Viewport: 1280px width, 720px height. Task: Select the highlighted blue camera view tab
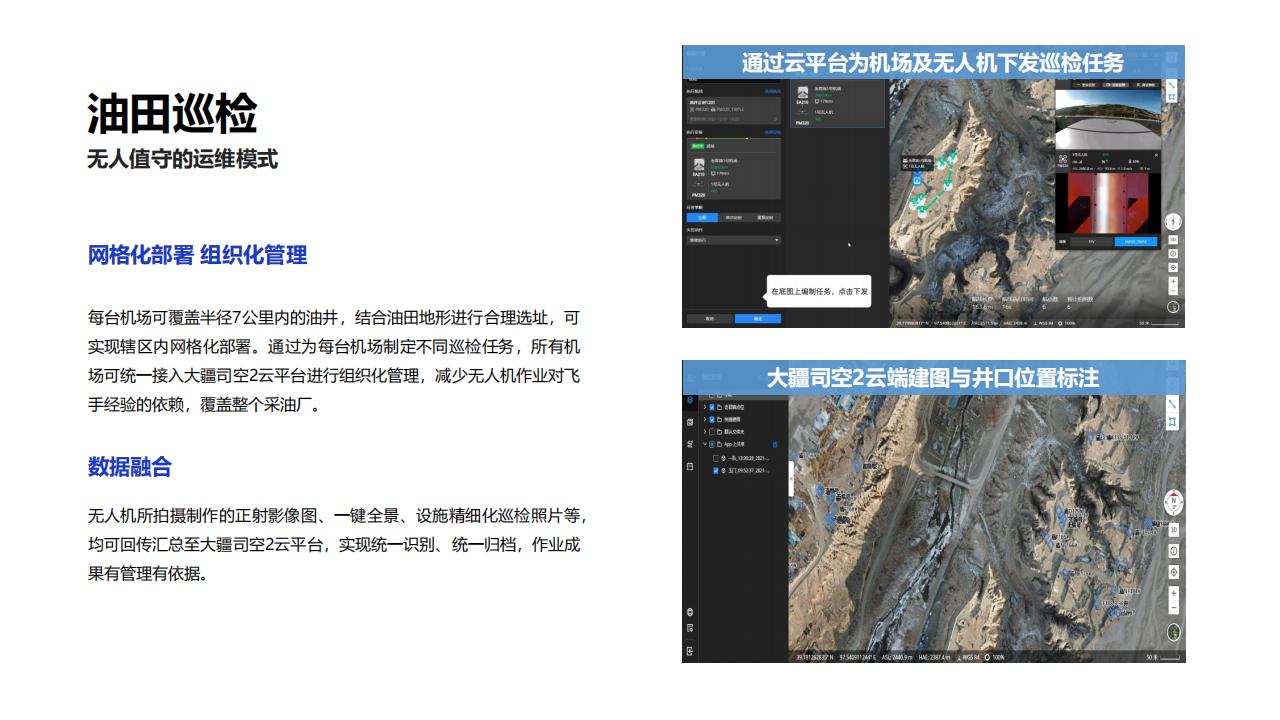(x=1134, y=241)
